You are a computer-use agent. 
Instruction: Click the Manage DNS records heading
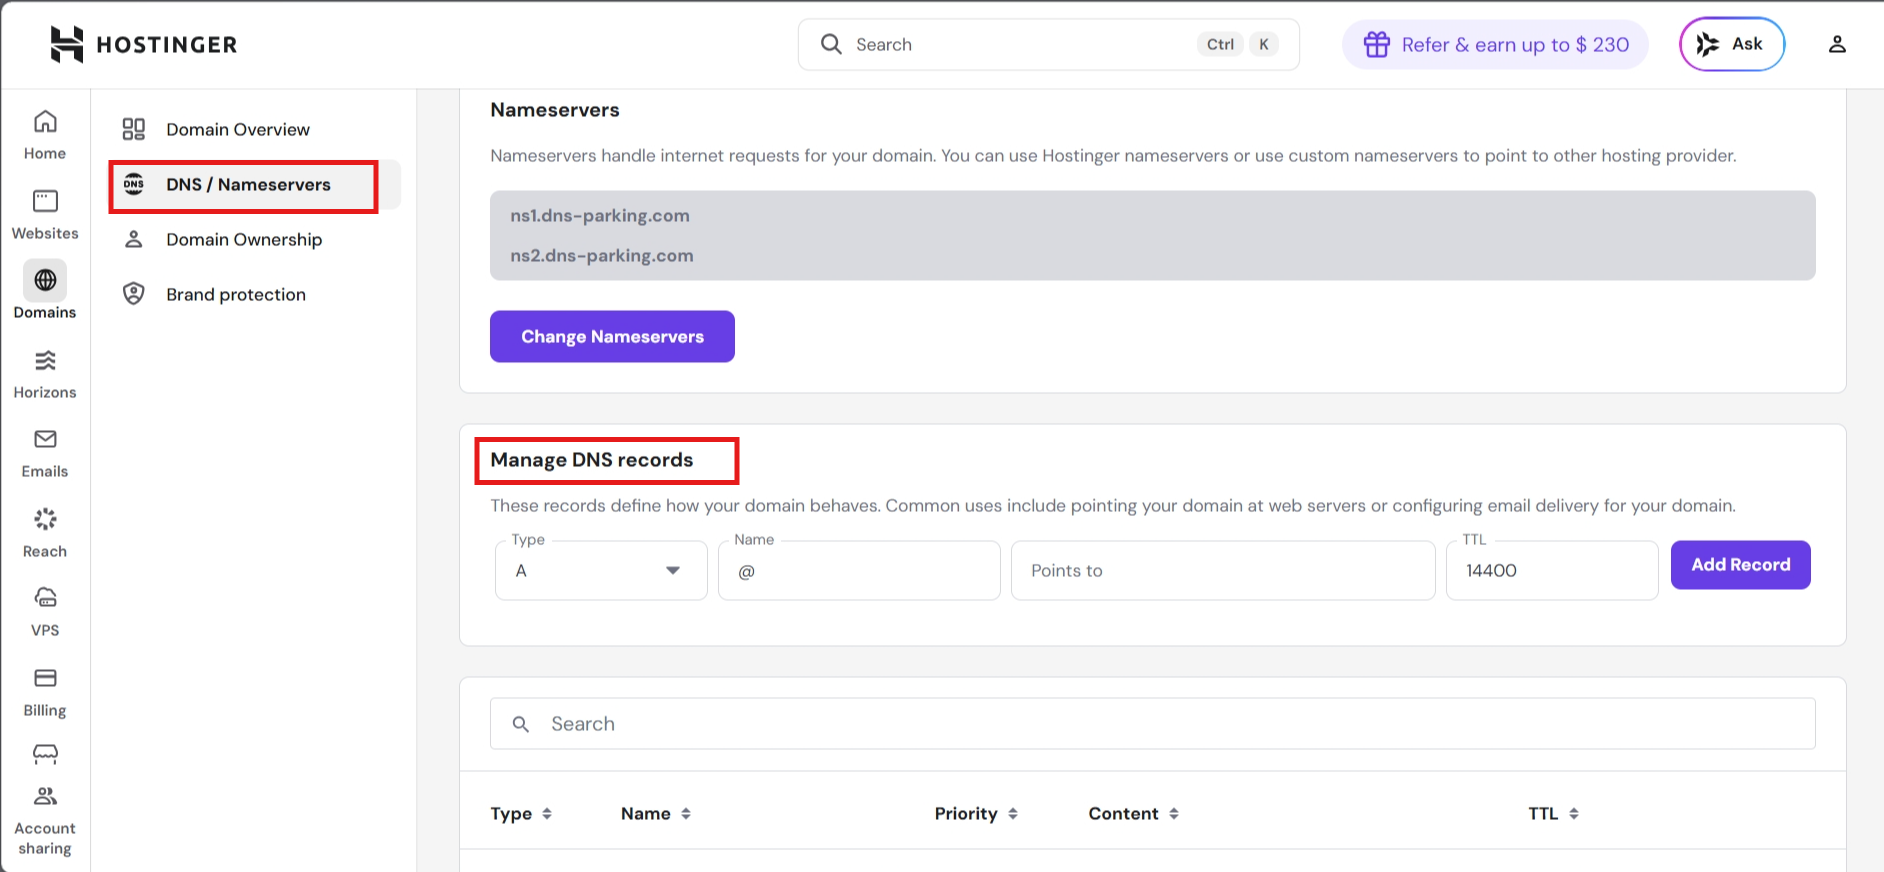(x=592, y=460)
